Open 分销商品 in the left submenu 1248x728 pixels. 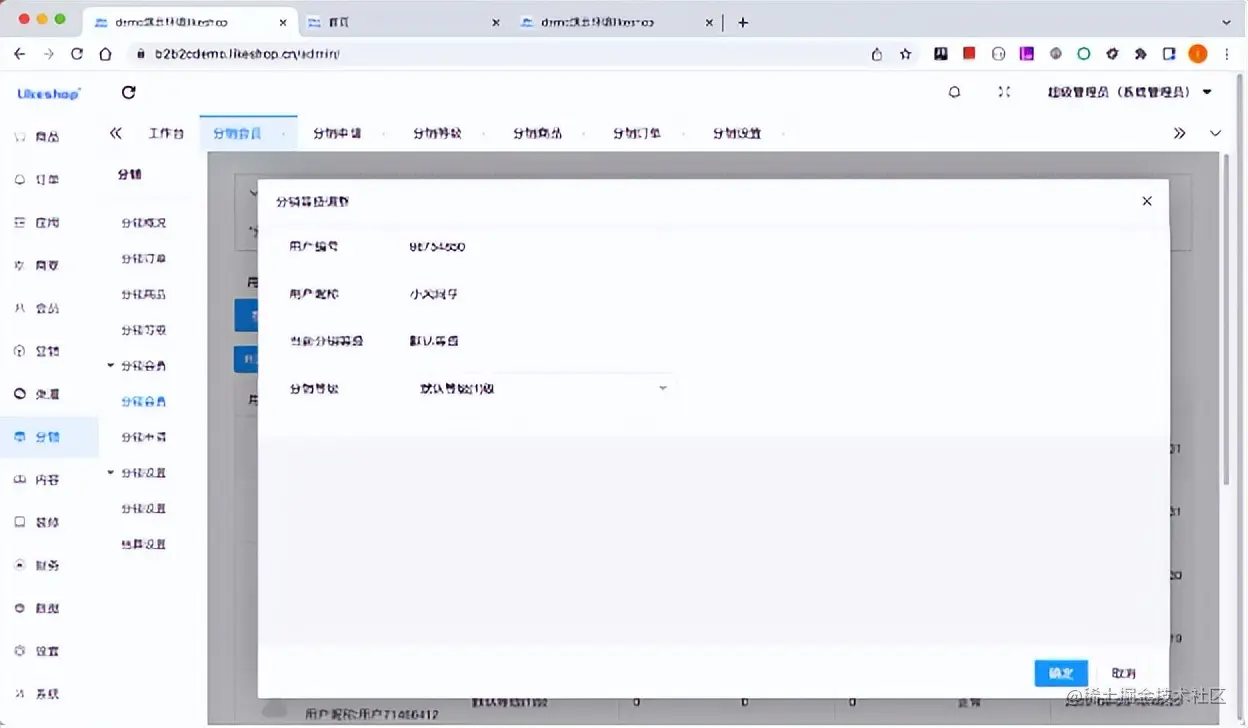pos(143,295)
